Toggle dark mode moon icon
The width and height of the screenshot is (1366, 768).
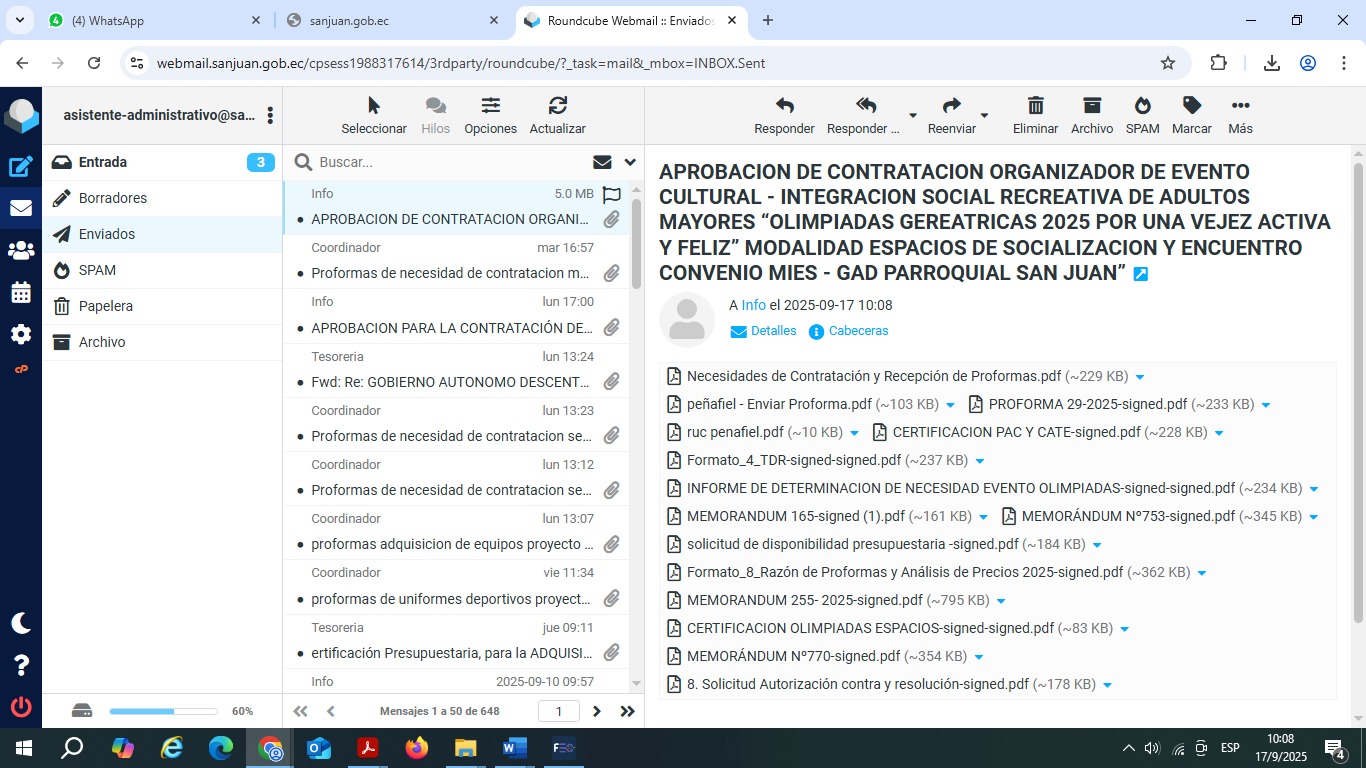pyautogui.click(x=21, y=623)
